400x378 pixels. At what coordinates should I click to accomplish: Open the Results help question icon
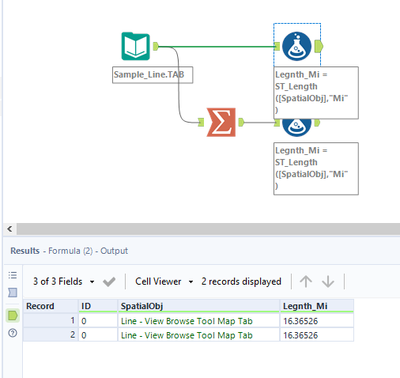point(13,333)
